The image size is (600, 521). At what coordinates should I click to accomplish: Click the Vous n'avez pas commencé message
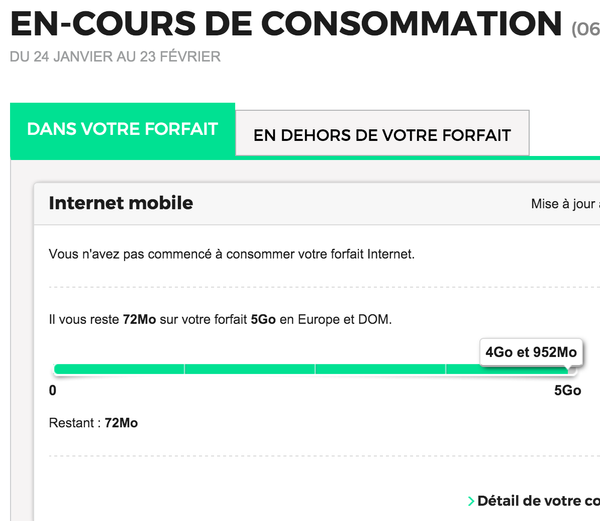pyautogui.click(x=231, y=255)
